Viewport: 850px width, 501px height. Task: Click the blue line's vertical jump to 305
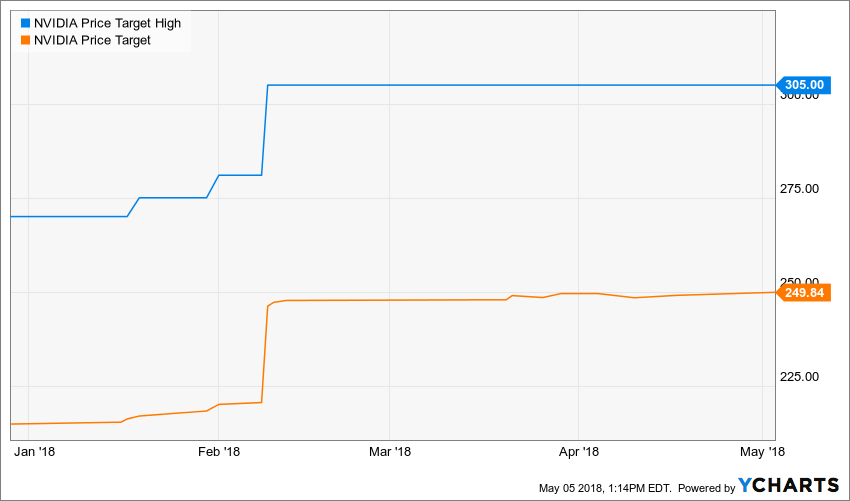(265, 130)
